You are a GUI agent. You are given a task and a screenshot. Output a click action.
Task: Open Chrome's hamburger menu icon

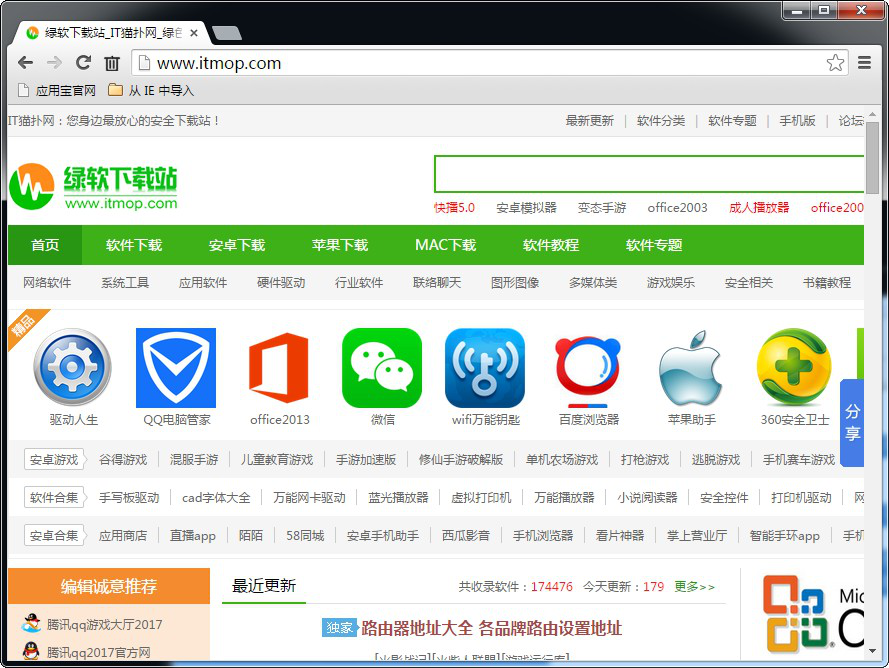[x=864, y=62]
